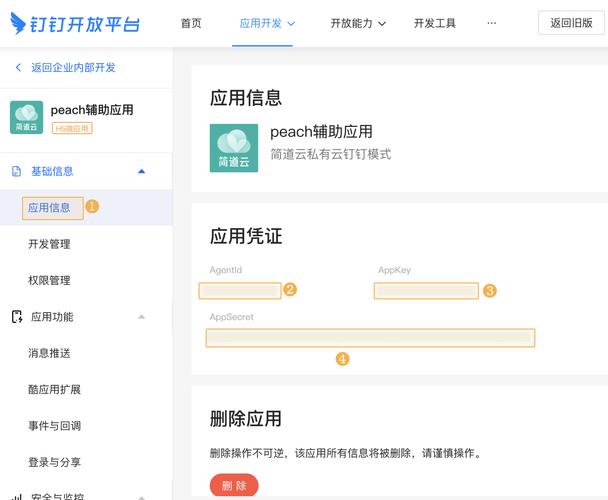Viewport: 608px width, 500px height.
Task: Click the 简道云 app icon under 应用信息
Action: click(x=234, y=148)
